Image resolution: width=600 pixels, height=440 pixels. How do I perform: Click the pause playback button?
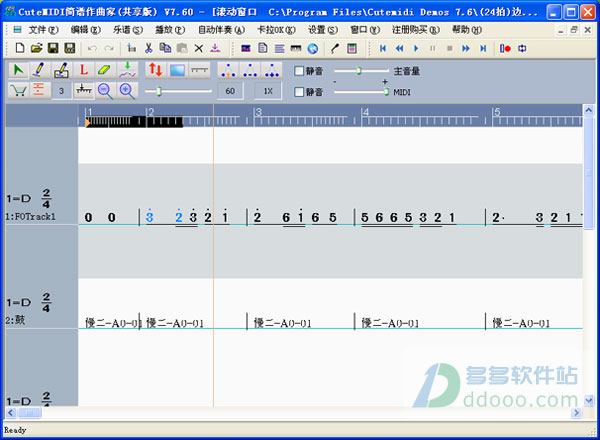point(433,48)
